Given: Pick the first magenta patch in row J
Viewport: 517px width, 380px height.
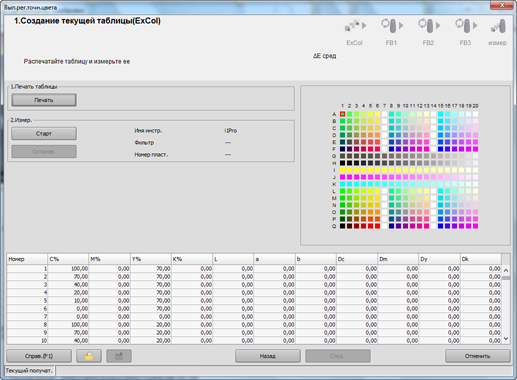Looking at the screenshot, I should point(342,177).
